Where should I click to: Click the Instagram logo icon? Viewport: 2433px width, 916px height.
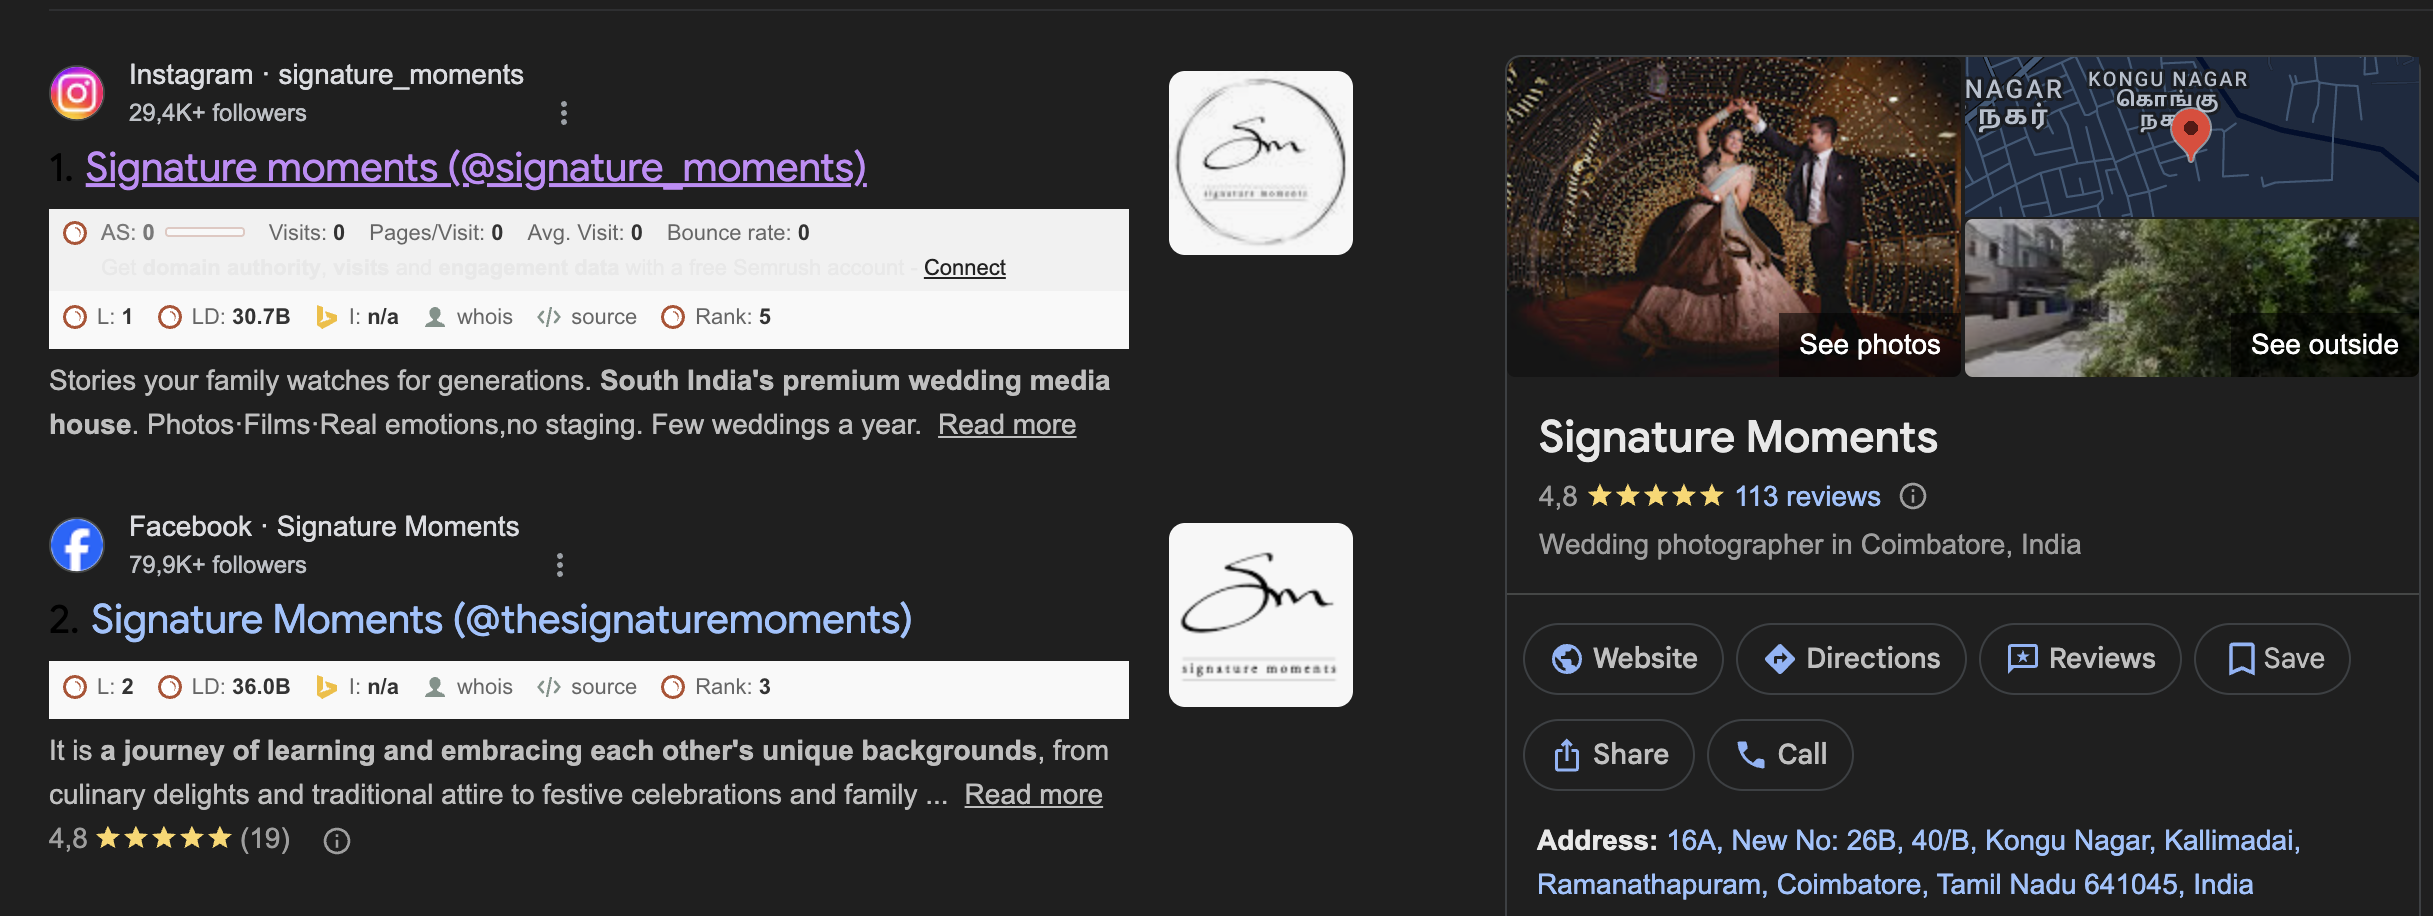pos(77,93)
